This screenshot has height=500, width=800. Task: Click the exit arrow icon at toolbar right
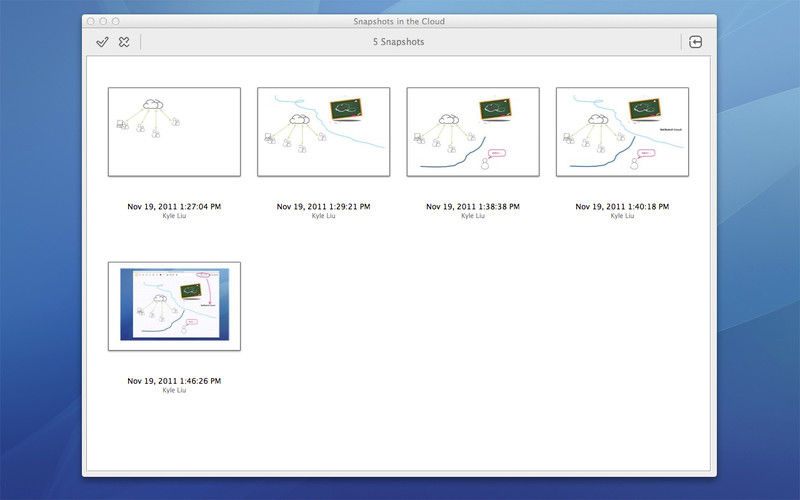point(695,42)
